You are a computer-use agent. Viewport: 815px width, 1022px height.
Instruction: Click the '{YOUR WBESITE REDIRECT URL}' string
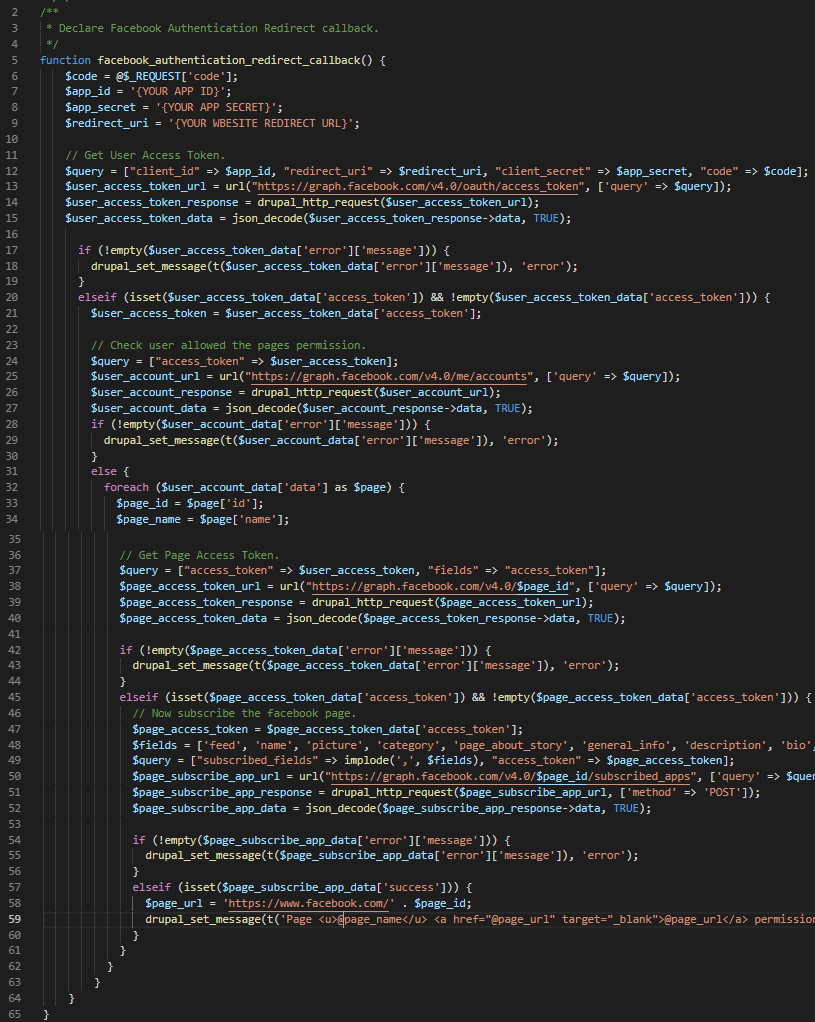(x=261, y=123)
